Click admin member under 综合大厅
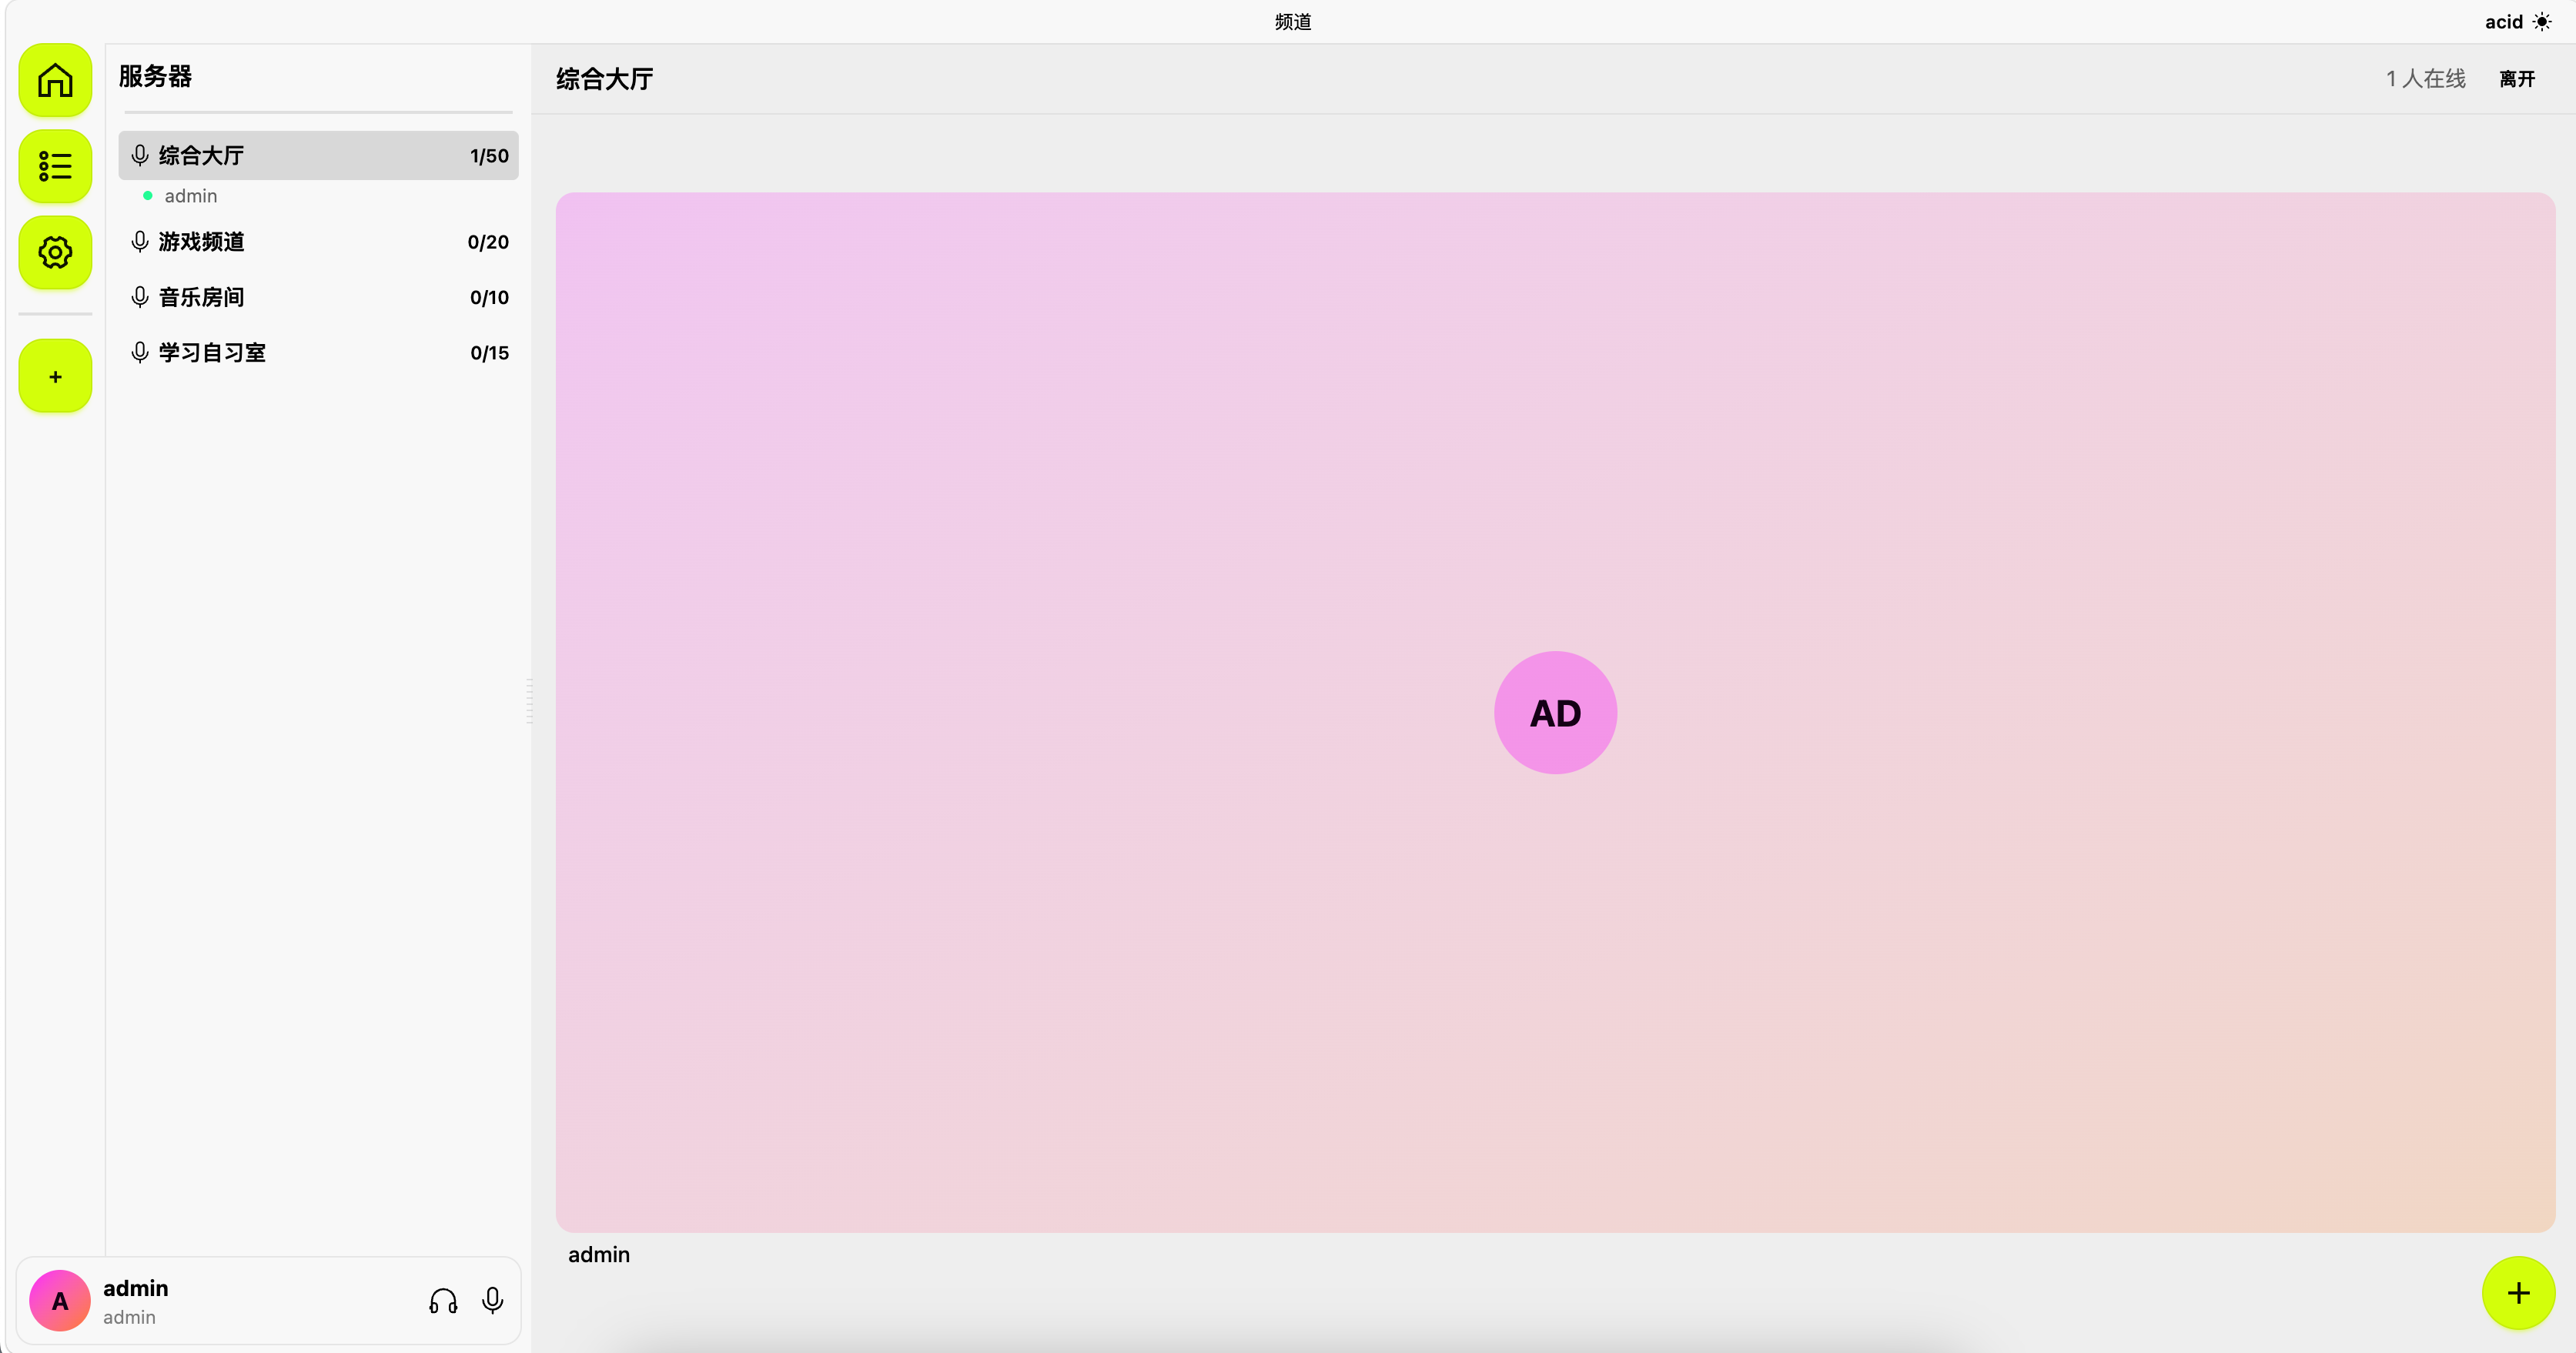This screenshot has height=1353, width=2576. tap(190, 196)
